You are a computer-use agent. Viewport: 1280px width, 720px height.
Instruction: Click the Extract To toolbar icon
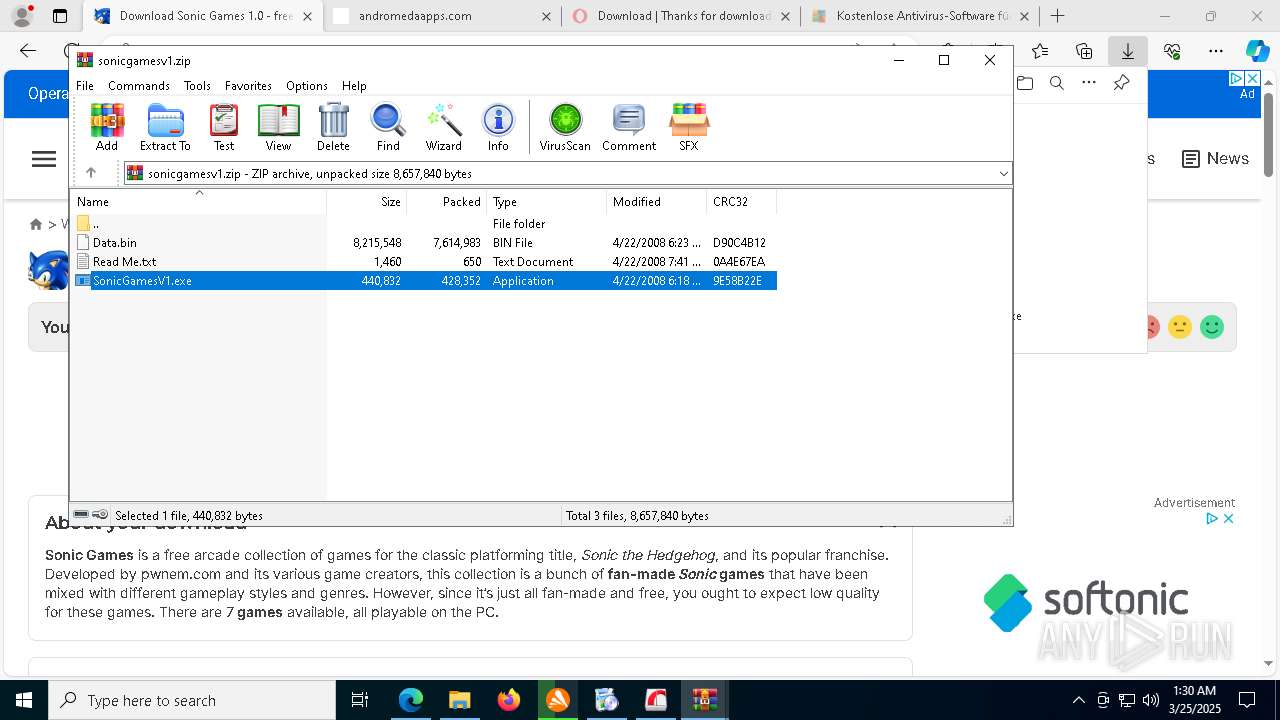tap(165, 127)
